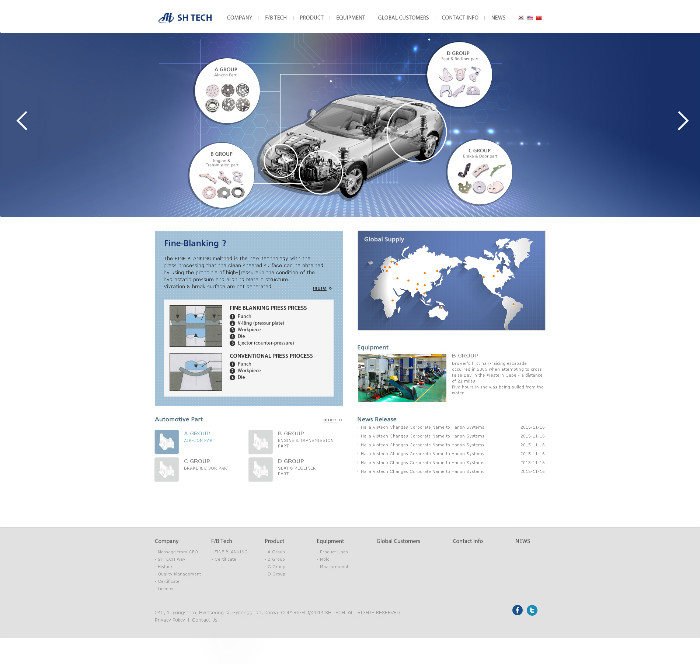Open the Product menu in navigation

pyautogui.click(x=311, y=17)
